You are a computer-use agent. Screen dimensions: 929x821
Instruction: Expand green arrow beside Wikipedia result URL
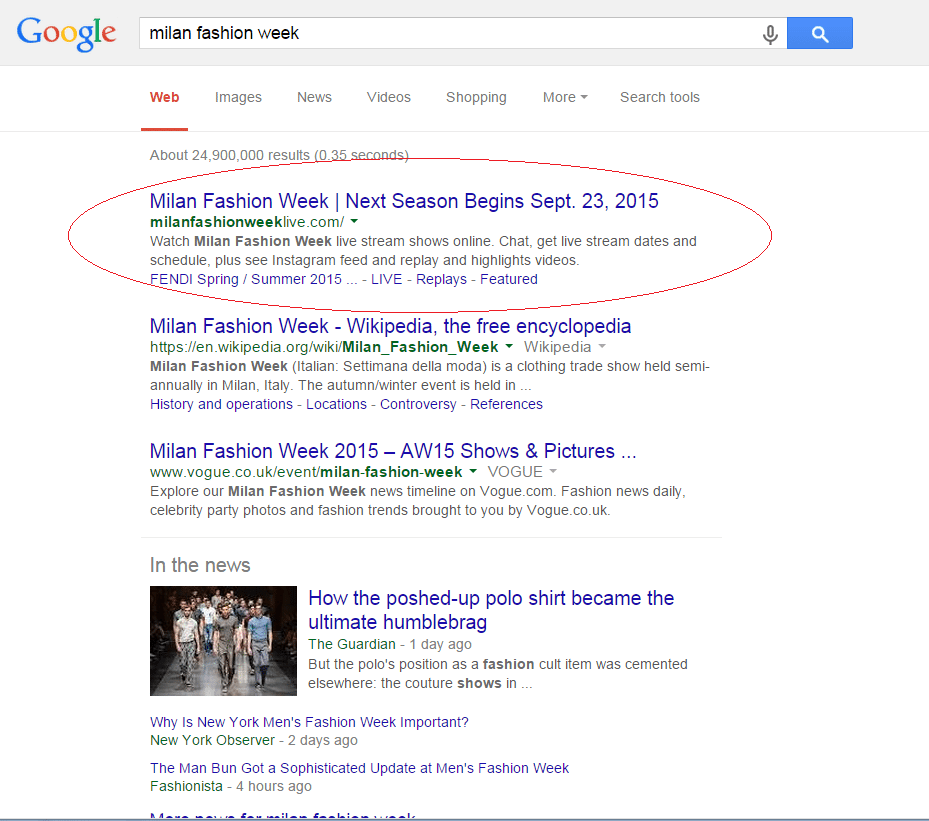(509, 347)
